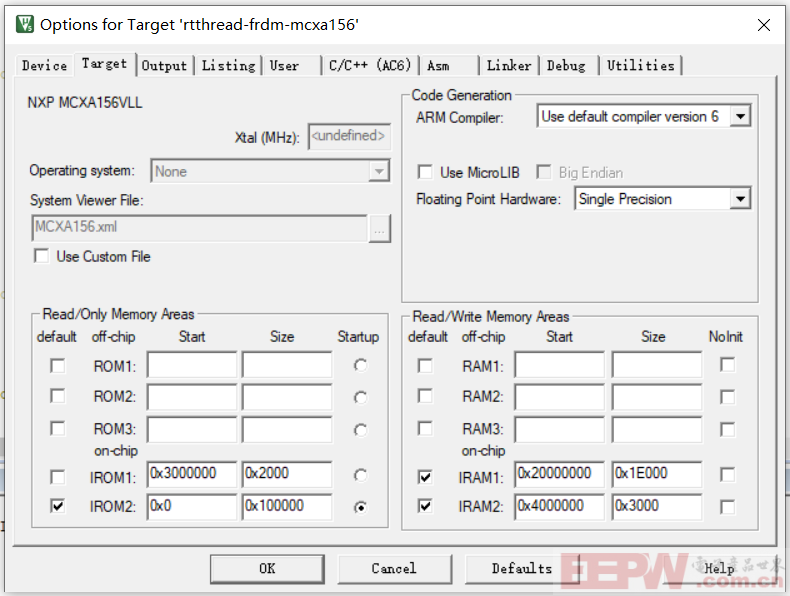Viewport: 790px width, 596px height.
Task: Click the Keil uVision icon in the title bar
Action: [25, 24]
